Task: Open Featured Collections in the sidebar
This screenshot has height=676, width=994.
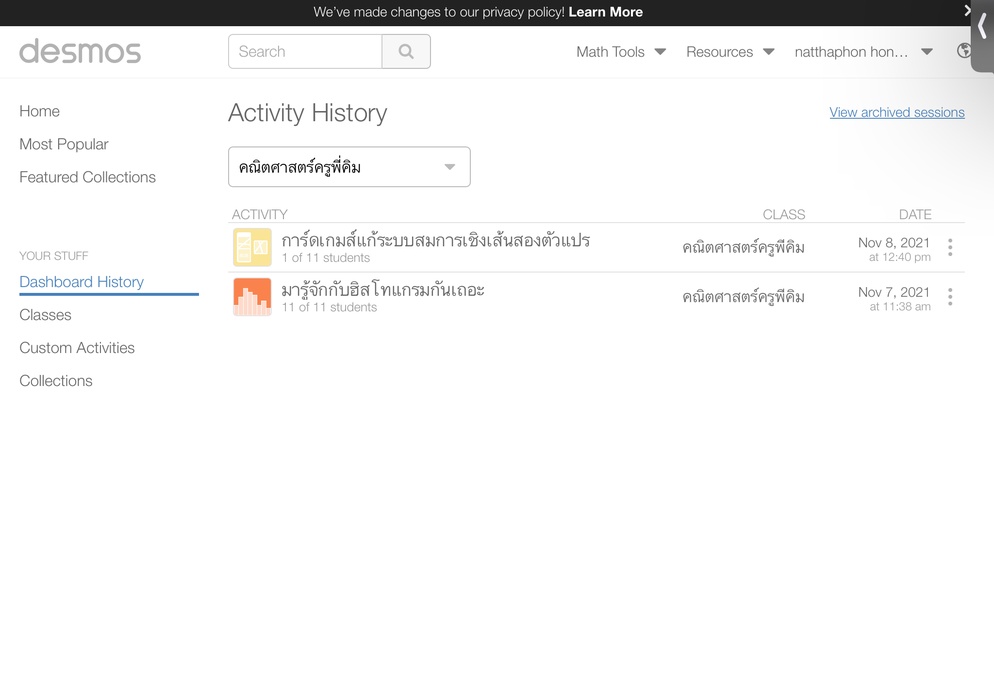Action: [x=87, y=177]
